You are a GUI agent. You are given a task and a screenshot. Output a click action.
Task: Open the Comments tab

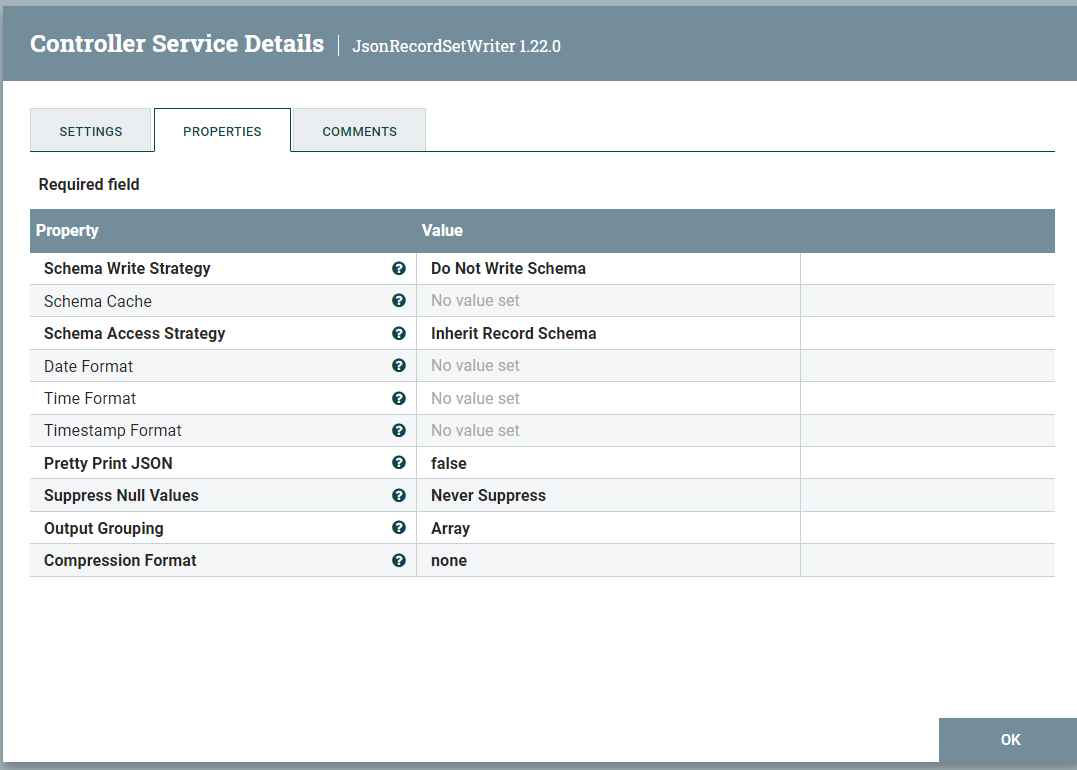click(x=359, y=131)
